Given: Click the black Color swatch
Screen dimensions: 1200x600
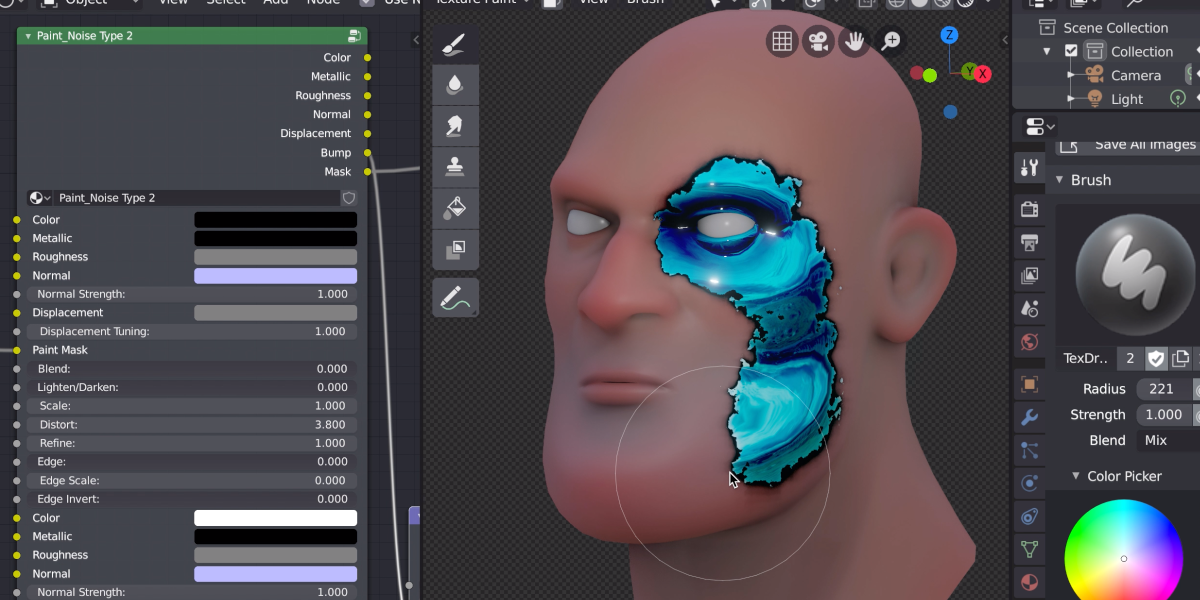Looking at the screenshot, I should click(275, 220).
